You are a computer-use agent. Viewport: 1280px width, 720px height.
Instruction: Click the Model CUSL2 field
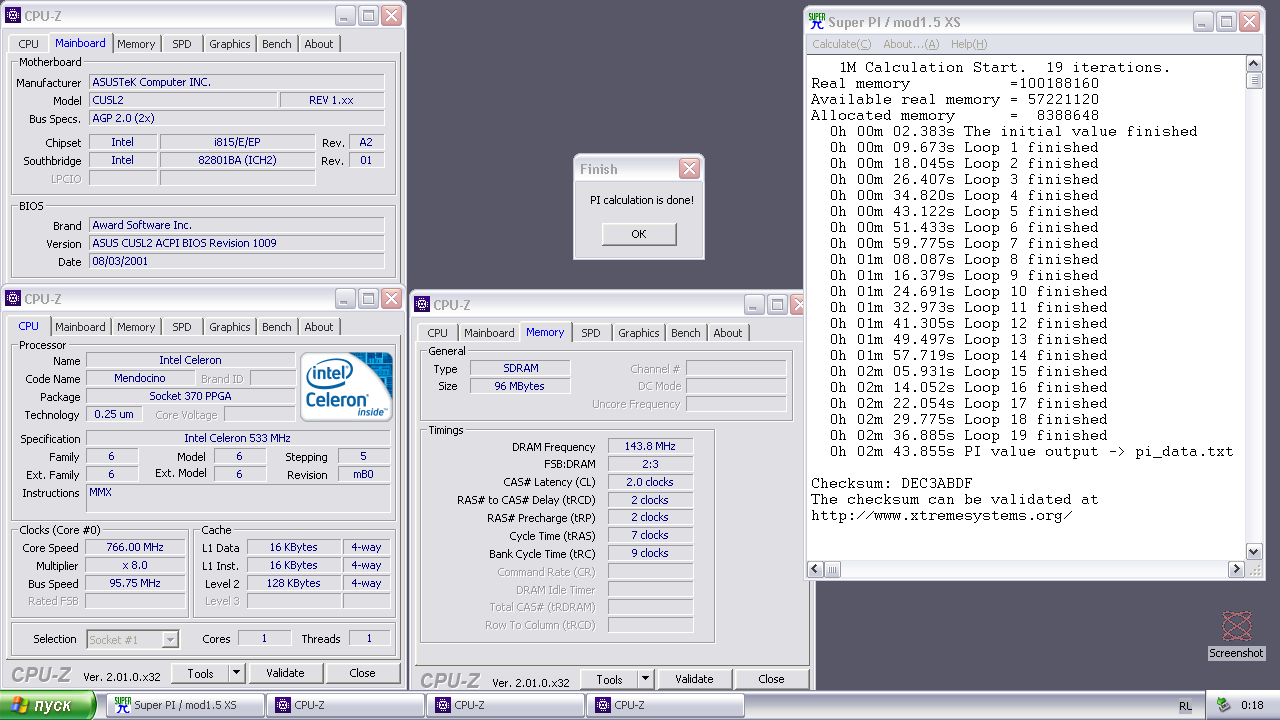tap(183, 100)
